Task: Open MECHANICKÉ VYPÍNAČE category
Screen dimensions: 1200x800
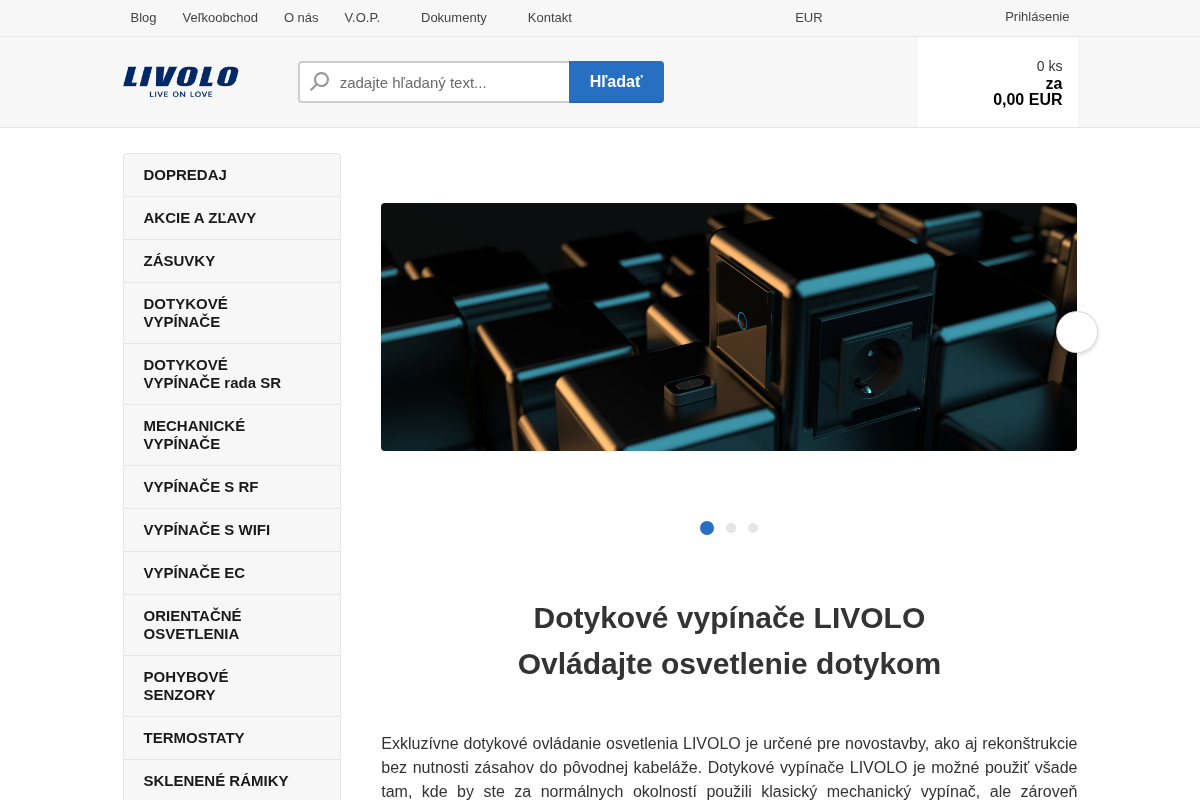Action: [x=232, y=435]
